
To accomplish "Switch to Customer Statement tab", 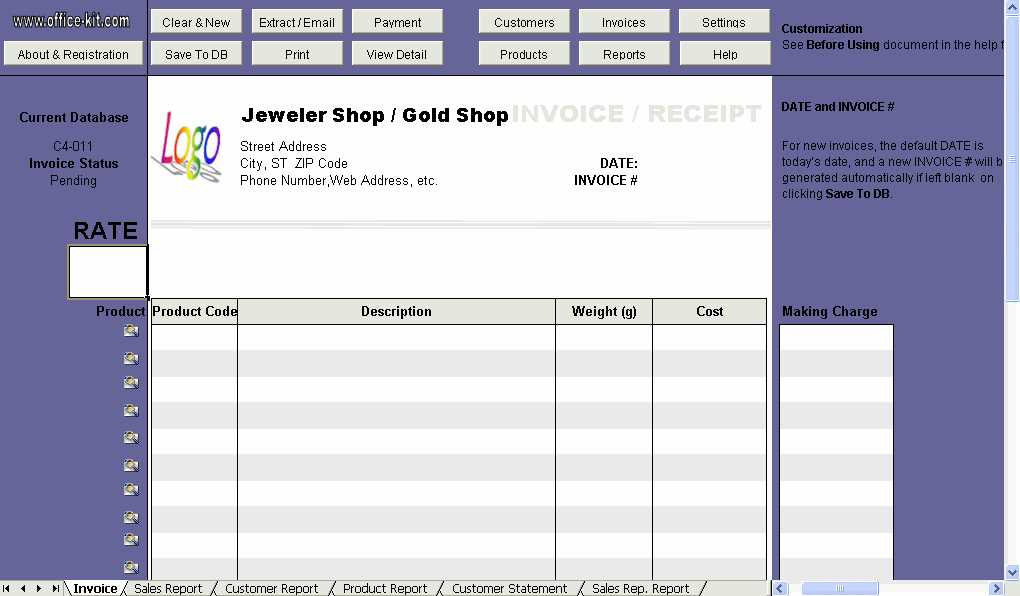I will pyautogui.click(x=509, y=588).
